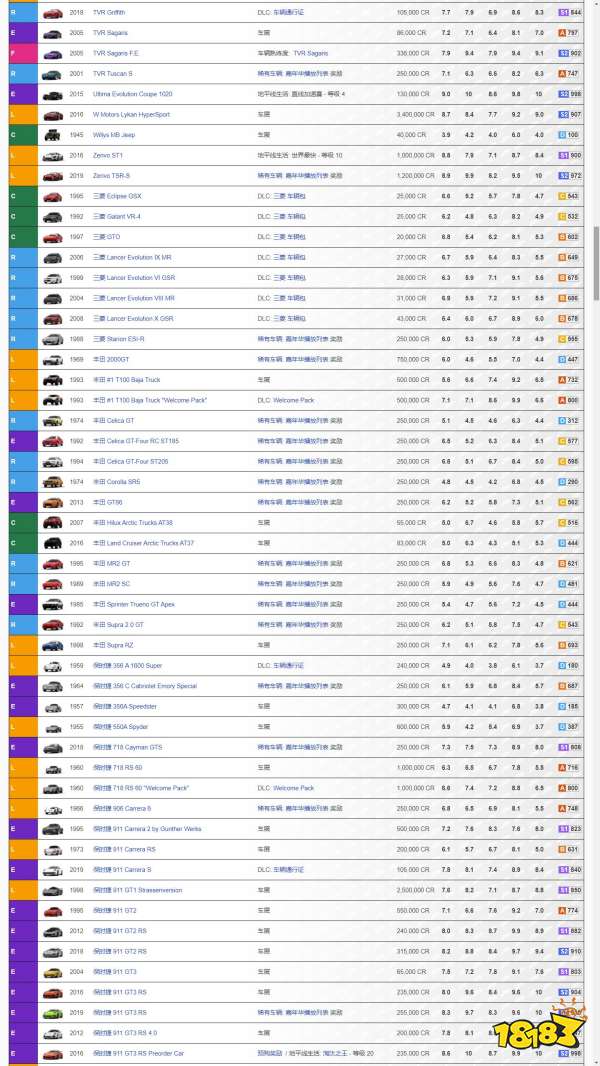Go to 保时捷 356 A 1600 Super
Screen dimensions: 600x1066
[x=127, y=666]
